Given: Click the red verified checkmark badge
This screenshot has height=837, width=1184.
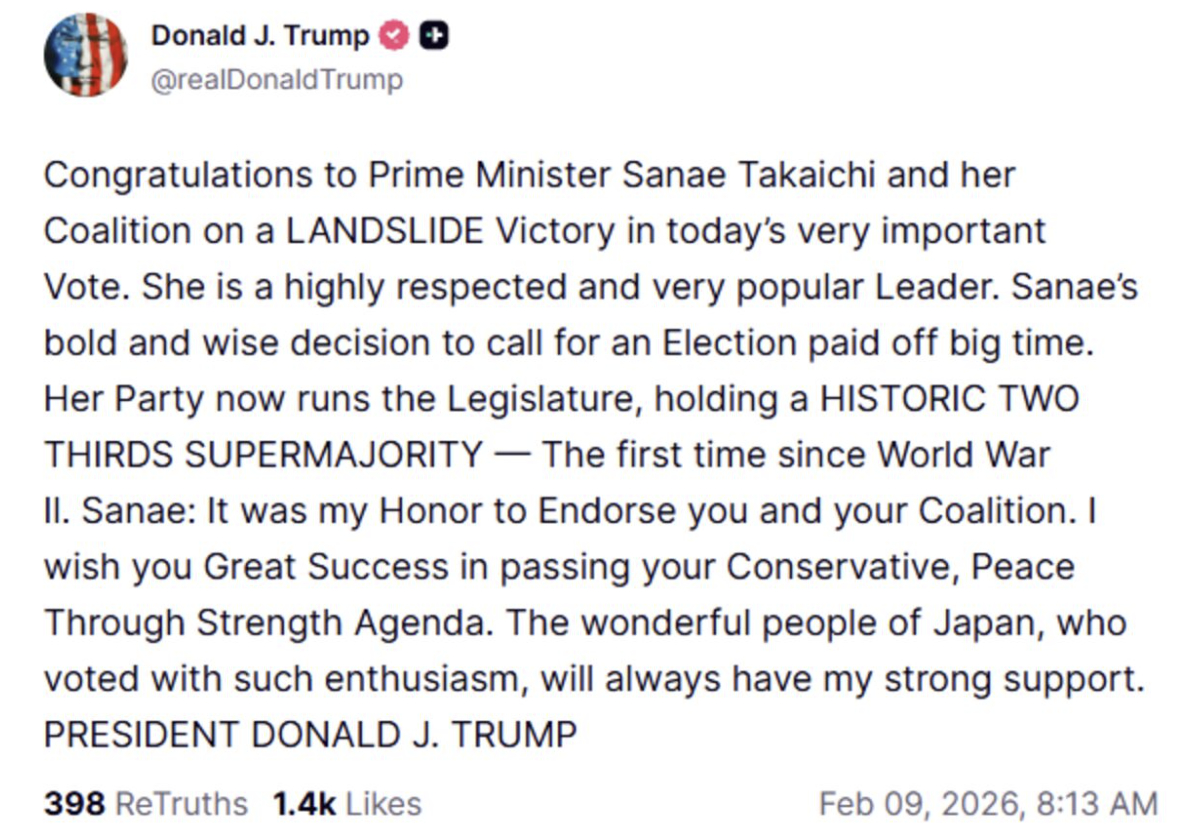Looking at the screenshot, I should pos(395,36).
